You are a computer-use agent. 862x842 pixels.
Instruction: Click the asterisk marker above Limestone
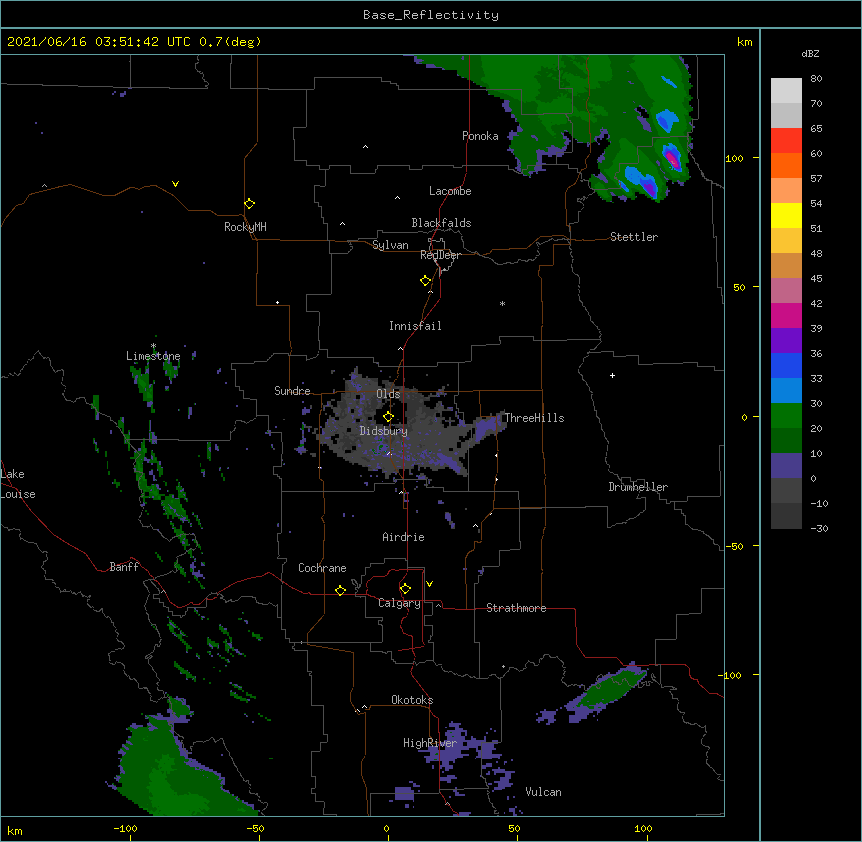click(153, 346)
